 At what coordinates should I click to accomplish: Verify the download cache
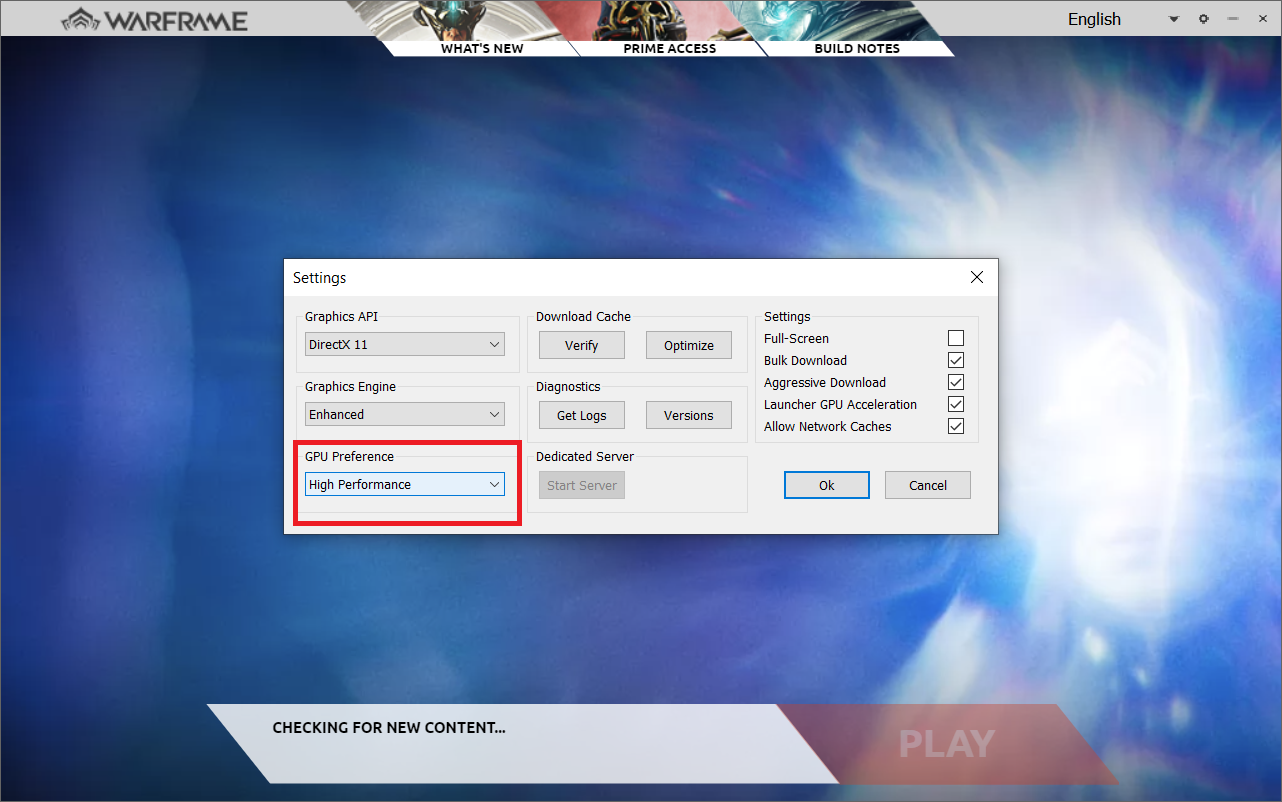[x=582, y=345]
